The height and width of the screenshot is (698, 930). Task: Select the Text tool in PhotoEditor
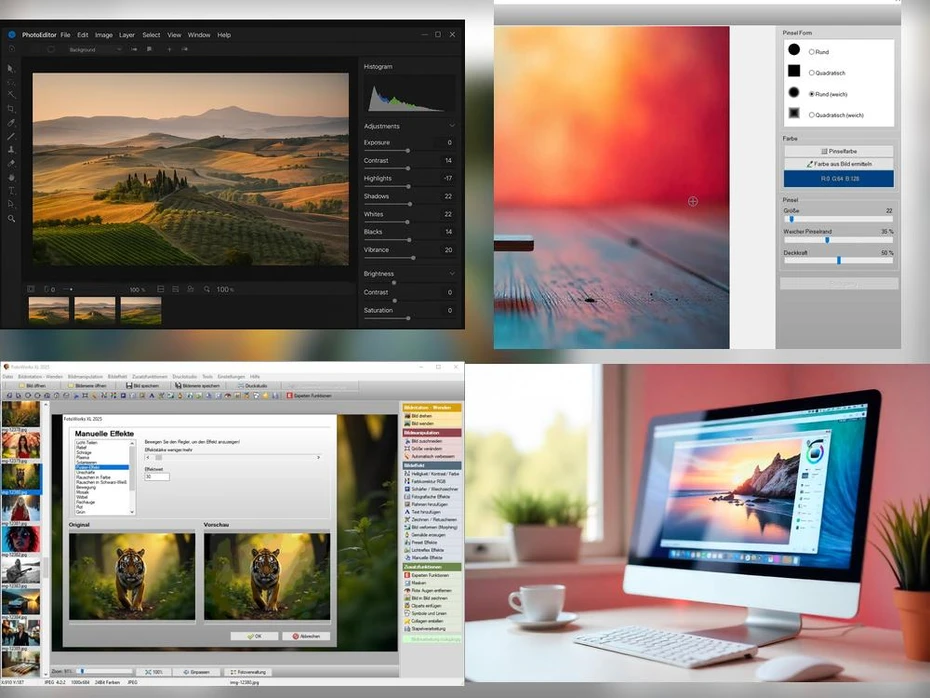click(12, 190)
